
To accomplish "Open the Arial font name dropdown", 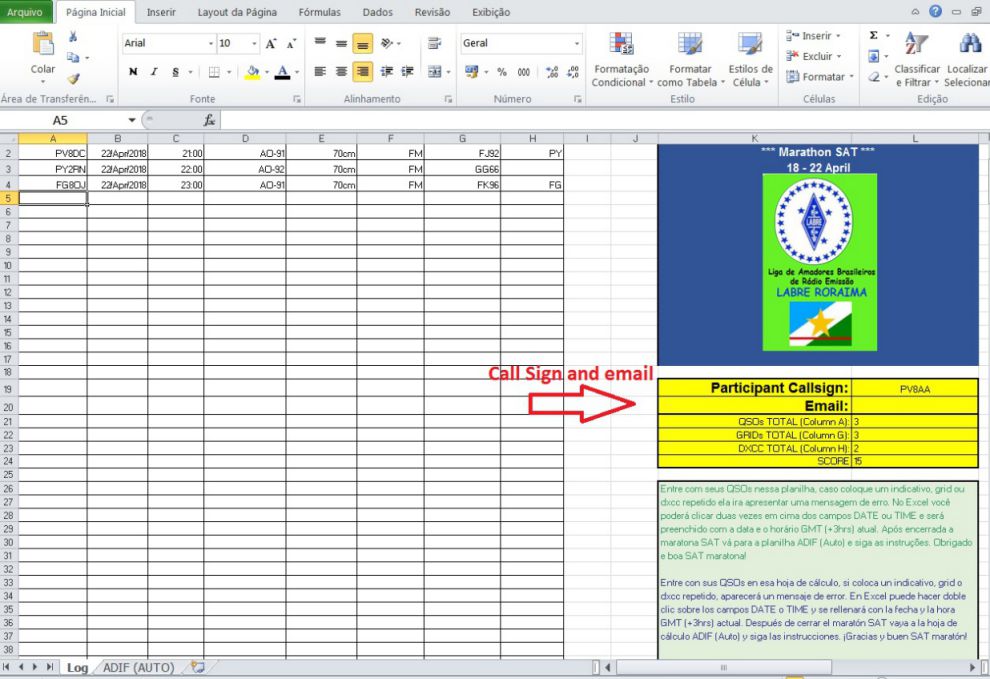I will pyautogui.click(x=211, y=44).
